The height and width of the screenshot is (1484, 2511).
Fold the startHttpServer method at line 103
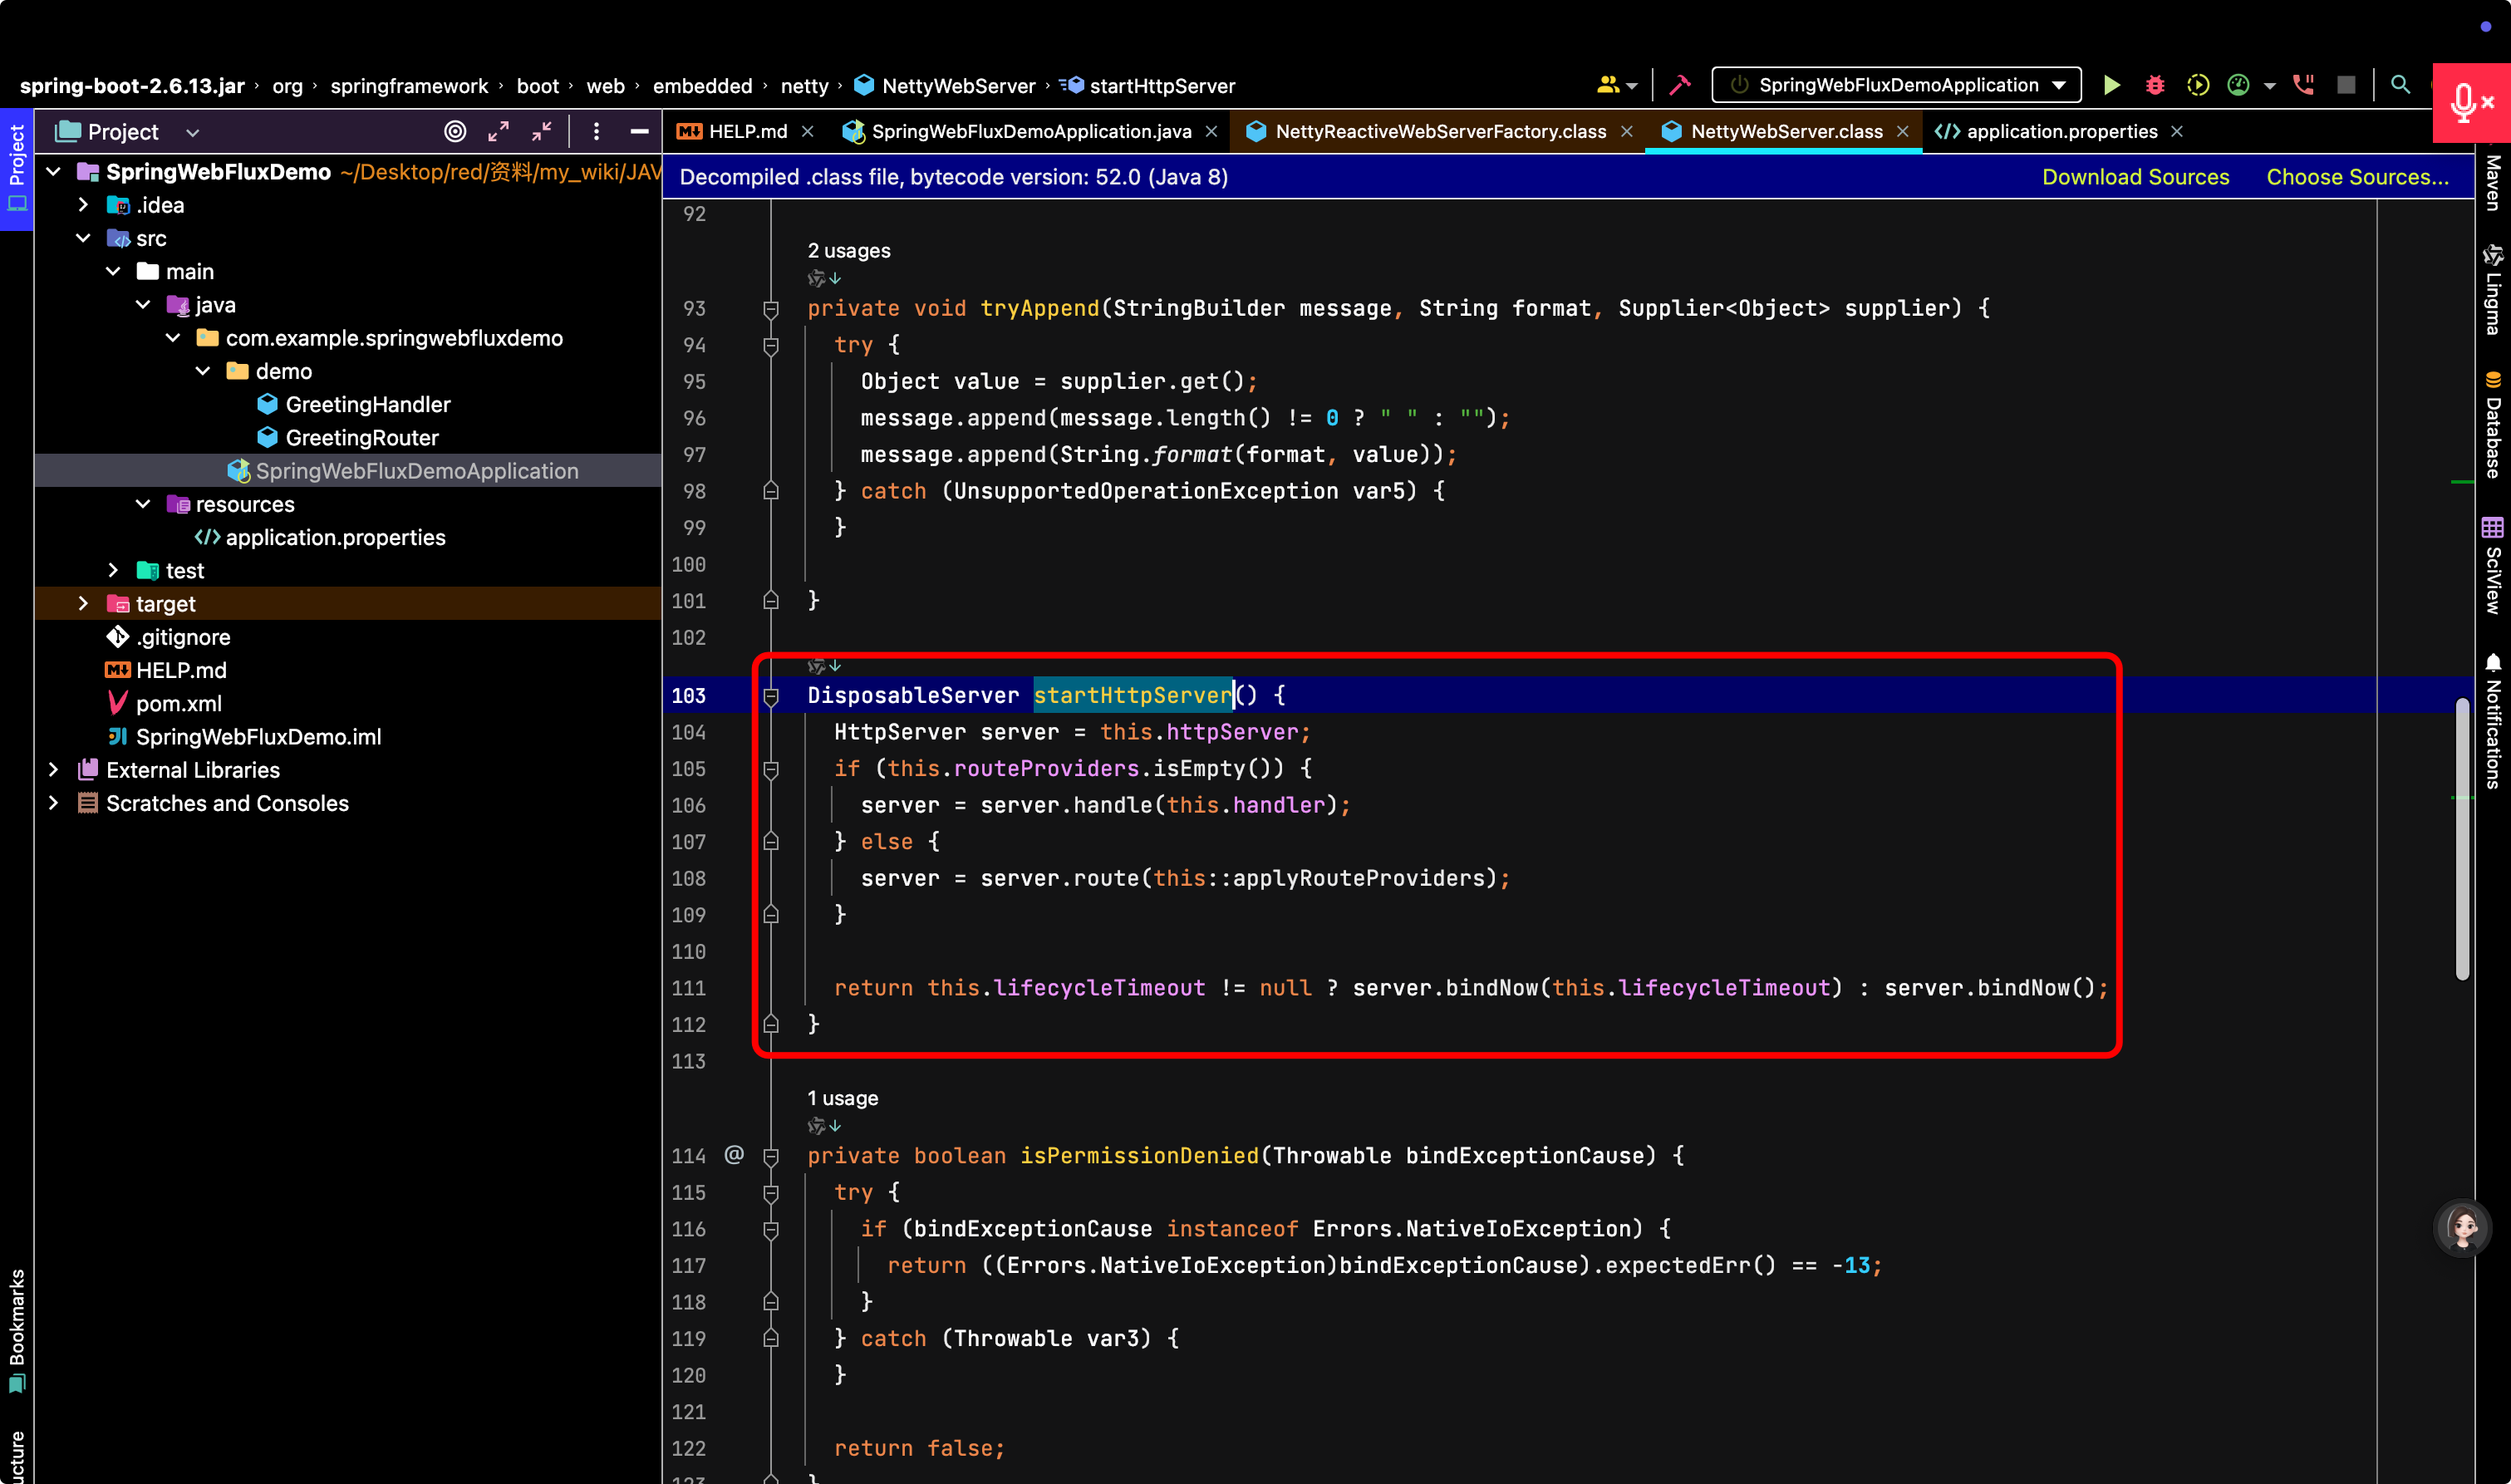click(x=771, y=696)
